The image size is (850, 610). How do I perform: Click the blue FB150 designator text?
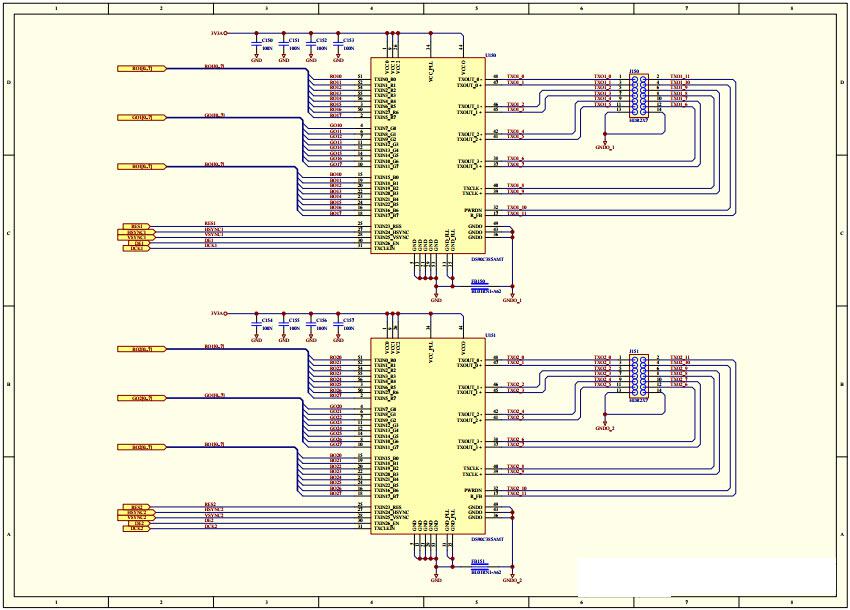click(479, 281)
